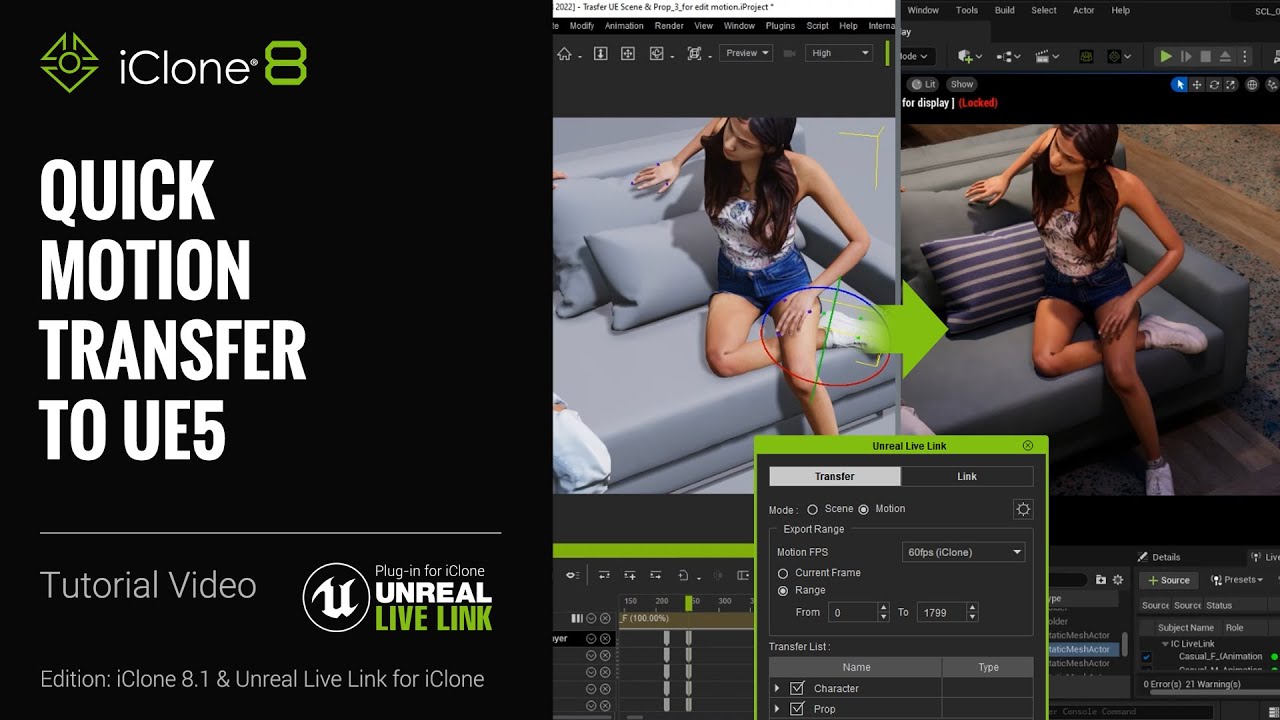Open the Unreal Details tab

tap(1159, 557)
